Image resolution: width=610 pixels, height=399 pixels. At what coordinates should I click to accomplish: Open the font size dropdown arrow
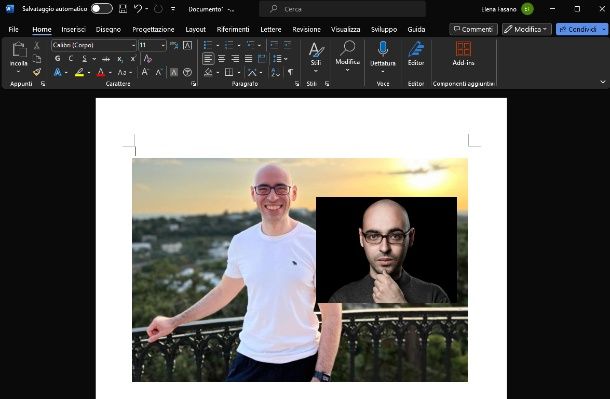coord(163,46)
